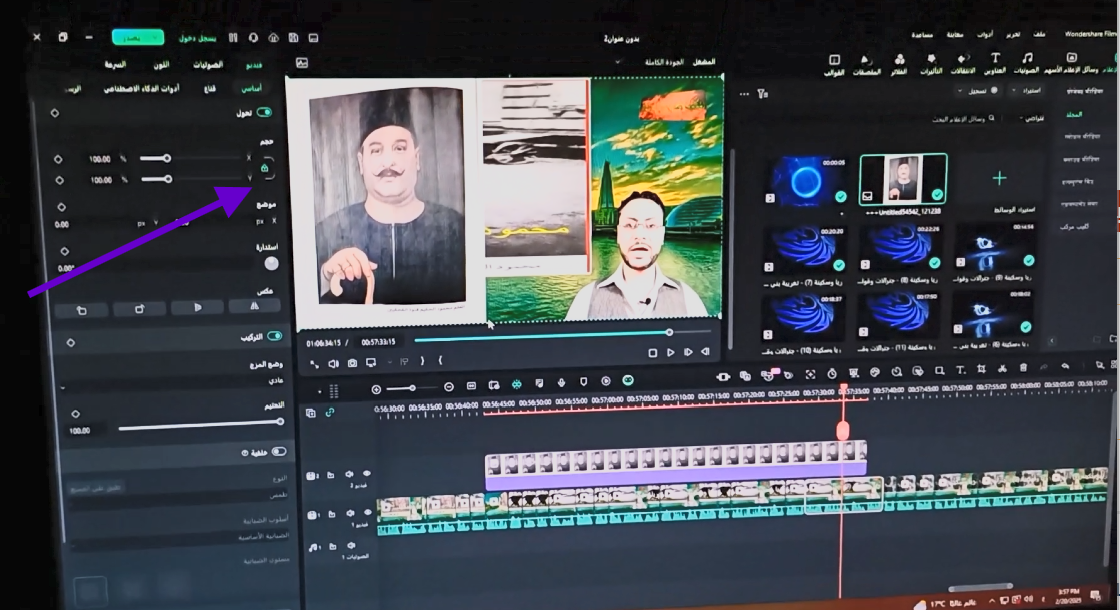This screenshot has width=1120, height=610.
Task: Click the scale X slider handle
Action: point(166,158)
